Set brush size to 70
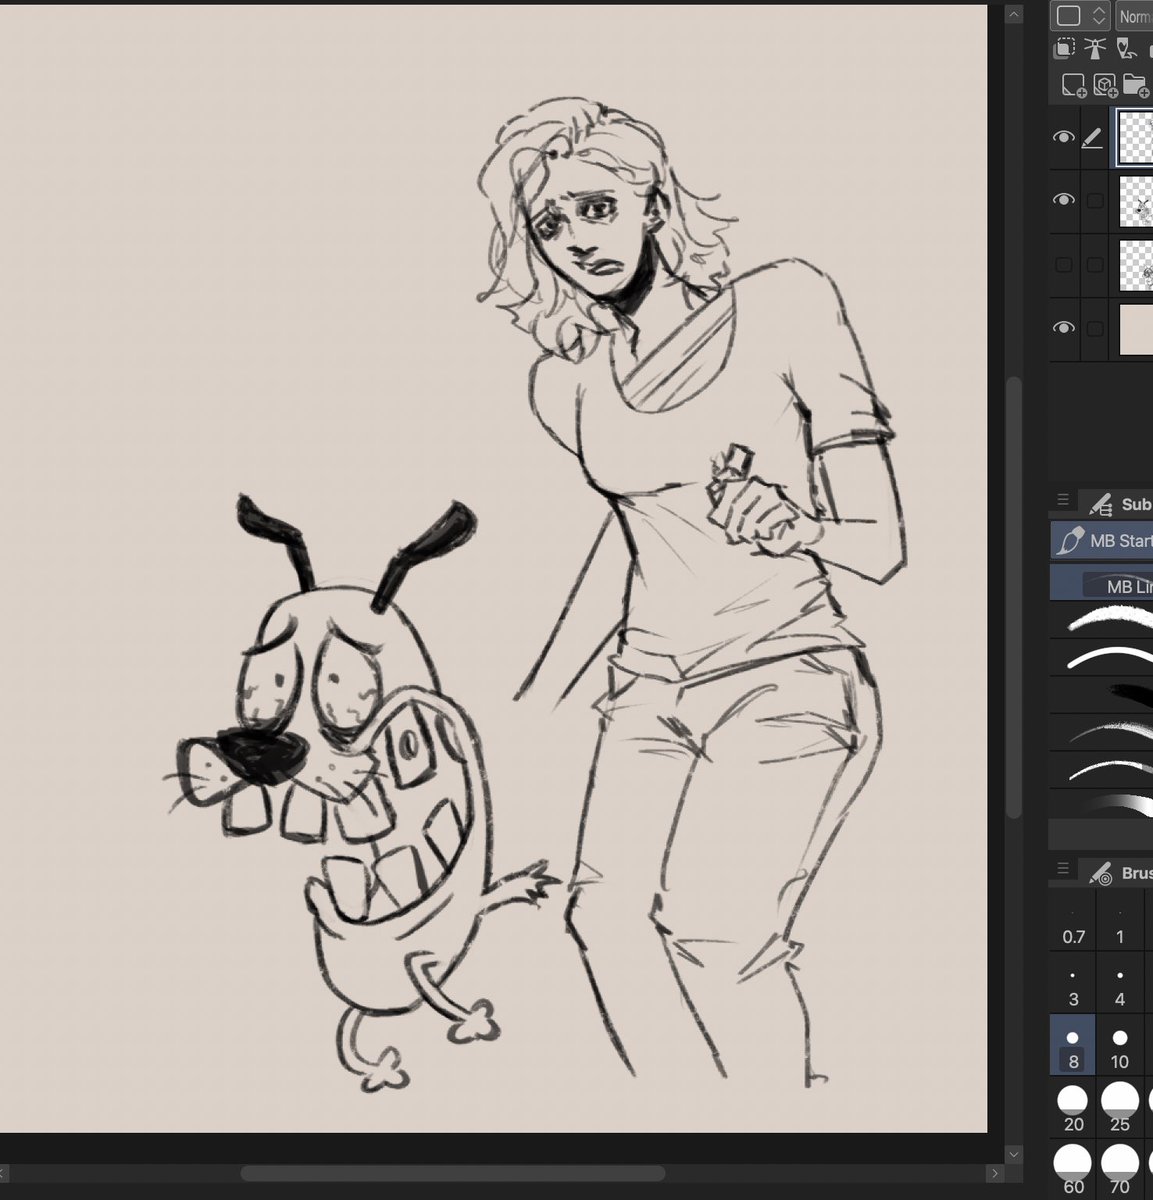 1120,1170
